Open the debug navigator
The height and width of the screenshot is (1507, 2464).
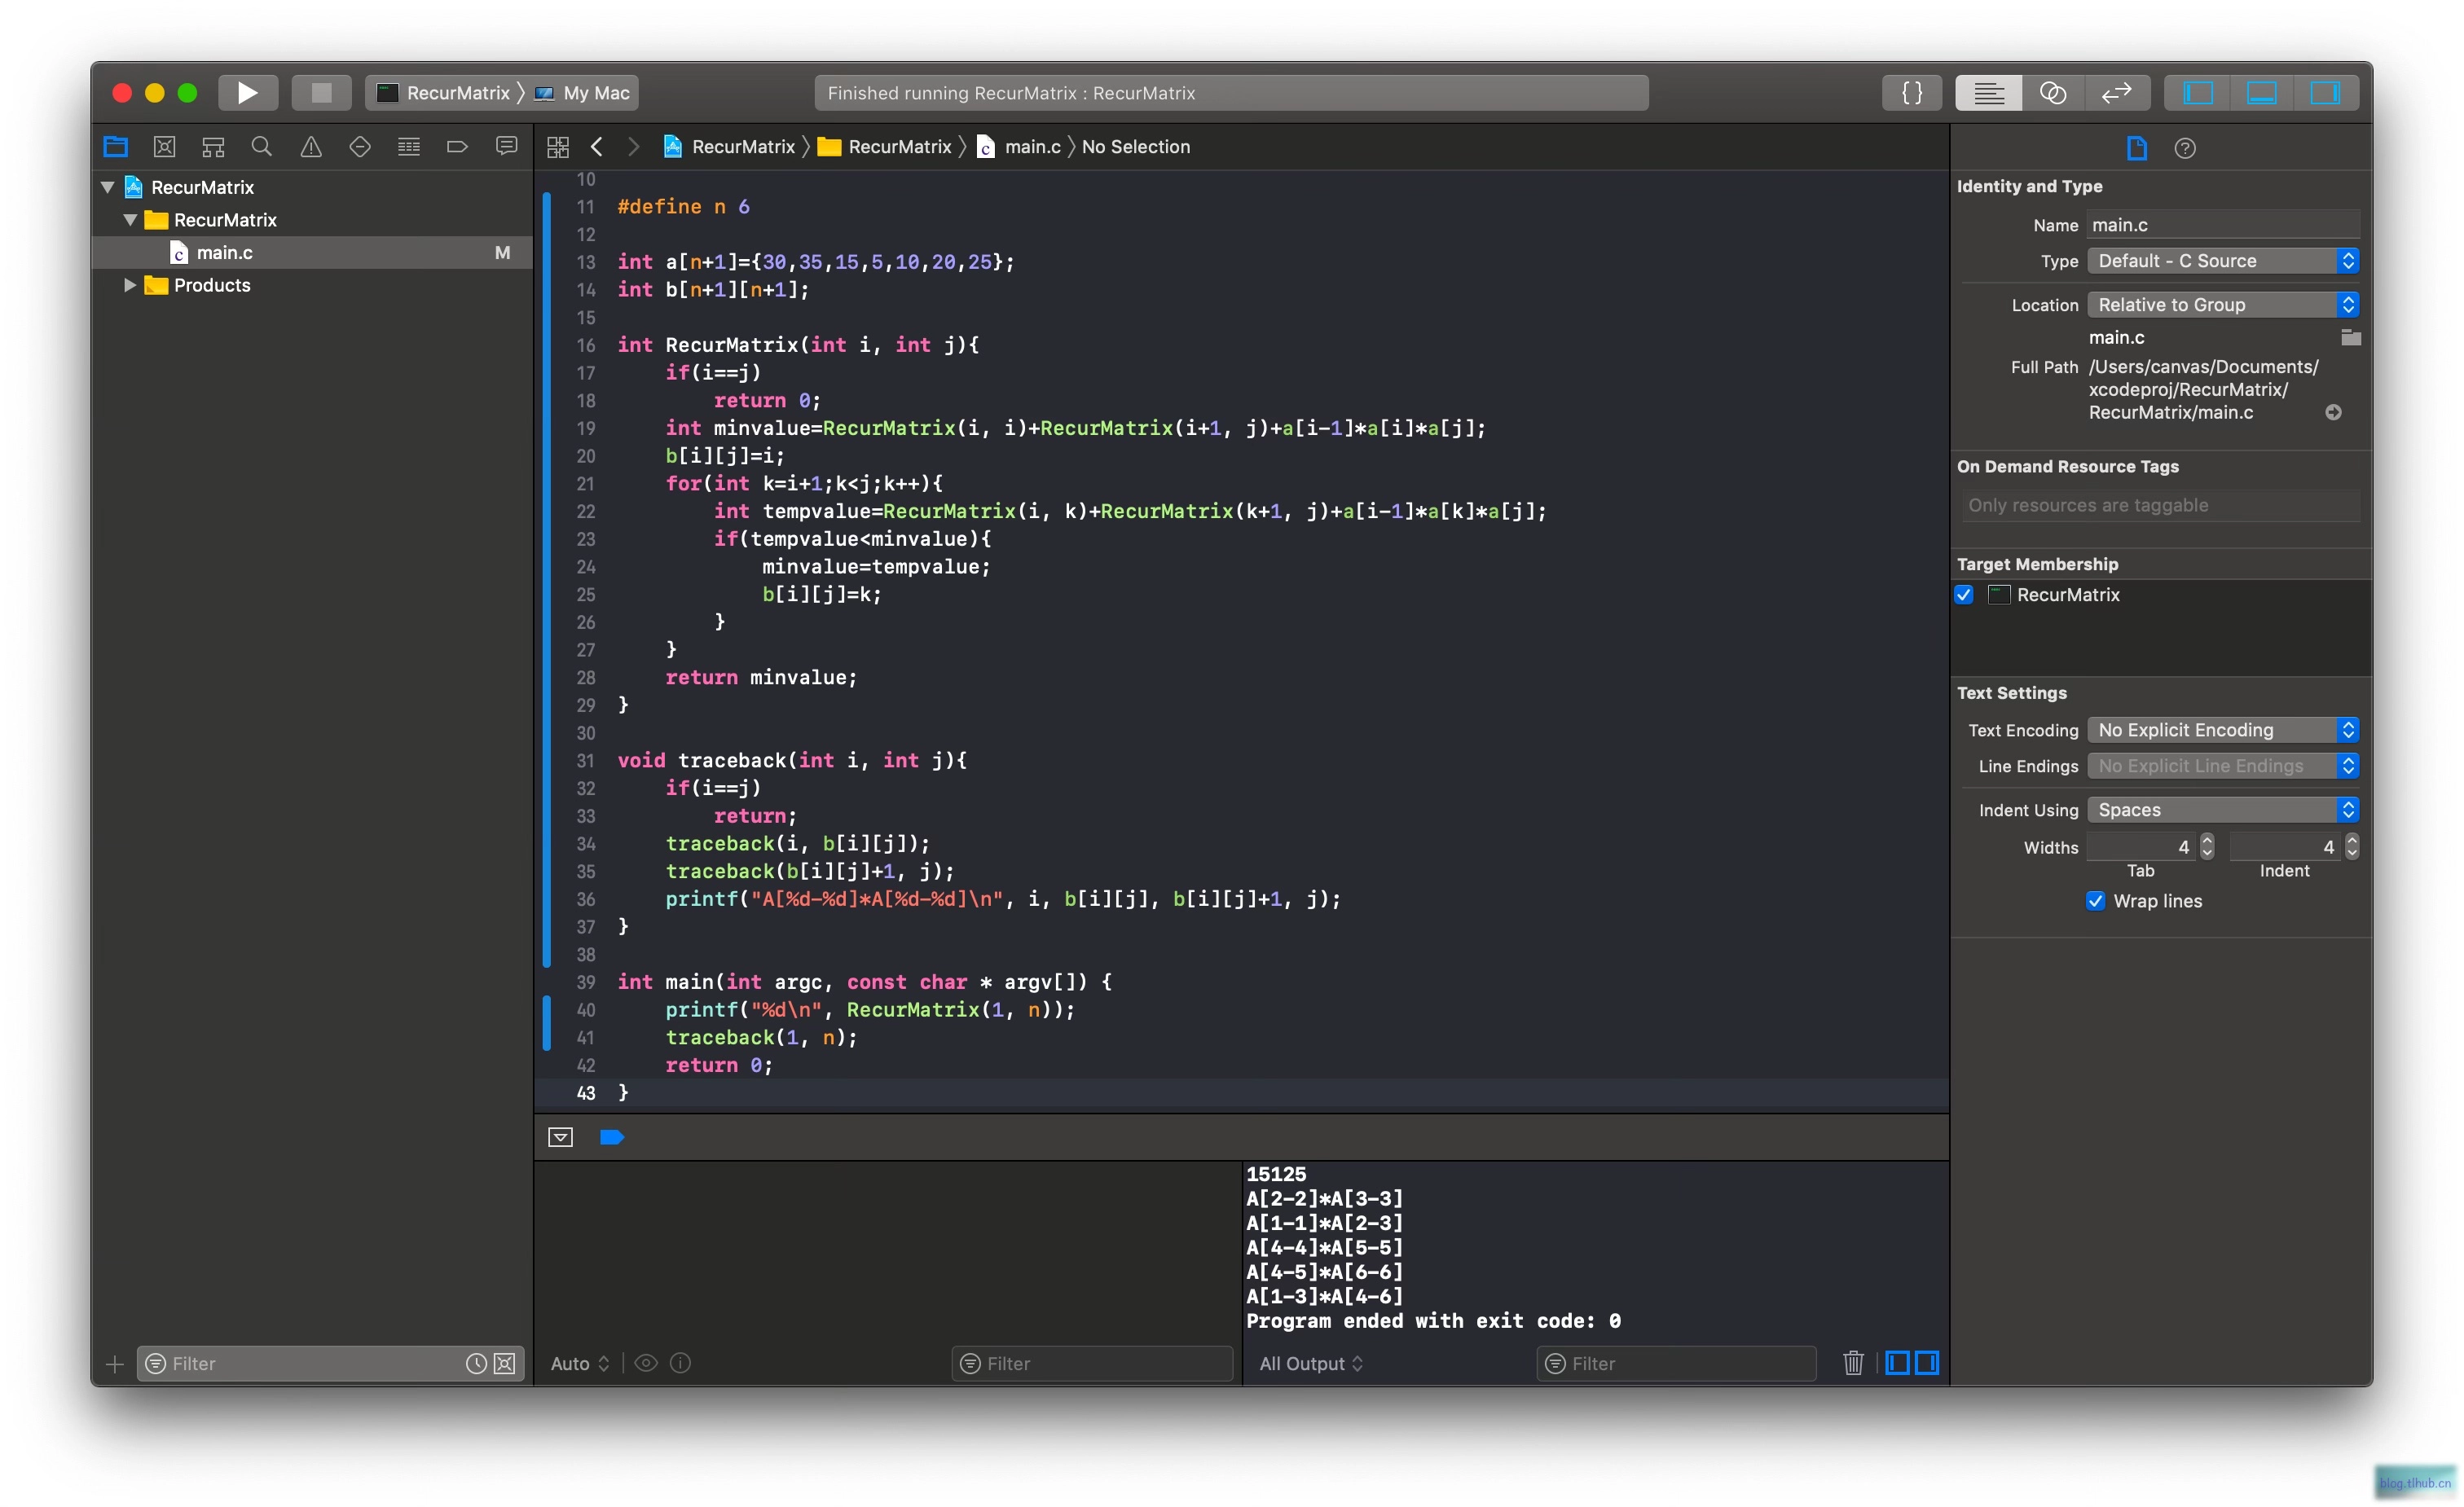(409, 147)
